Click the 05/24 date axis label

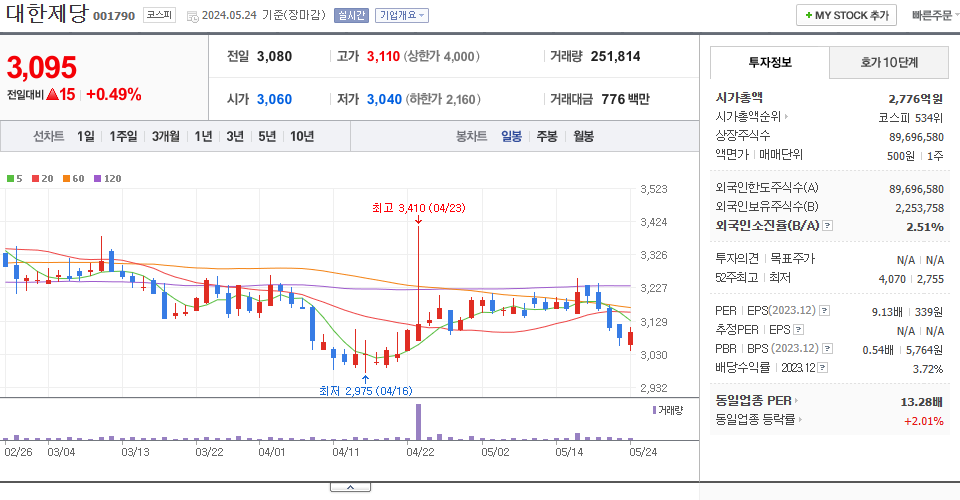[643, 452]
